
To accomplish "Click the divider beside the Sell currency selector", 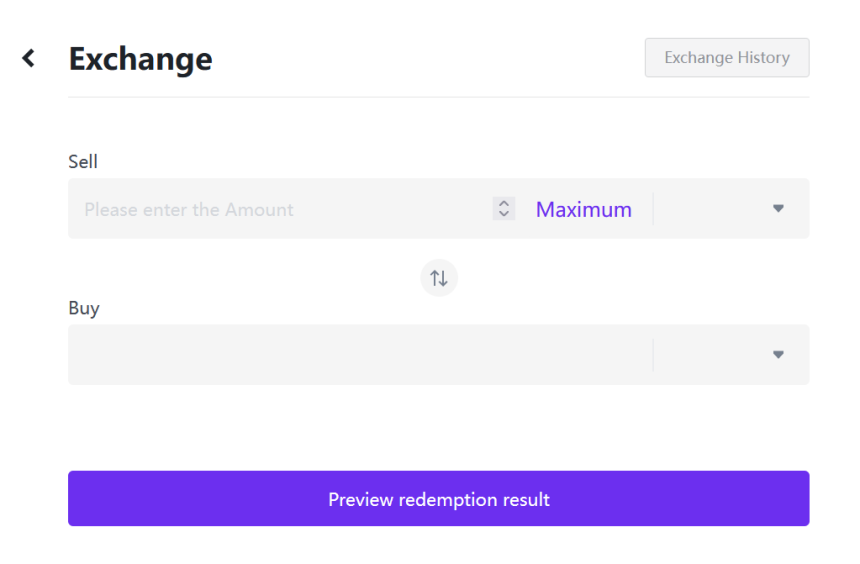I will (x=653, y=209).
